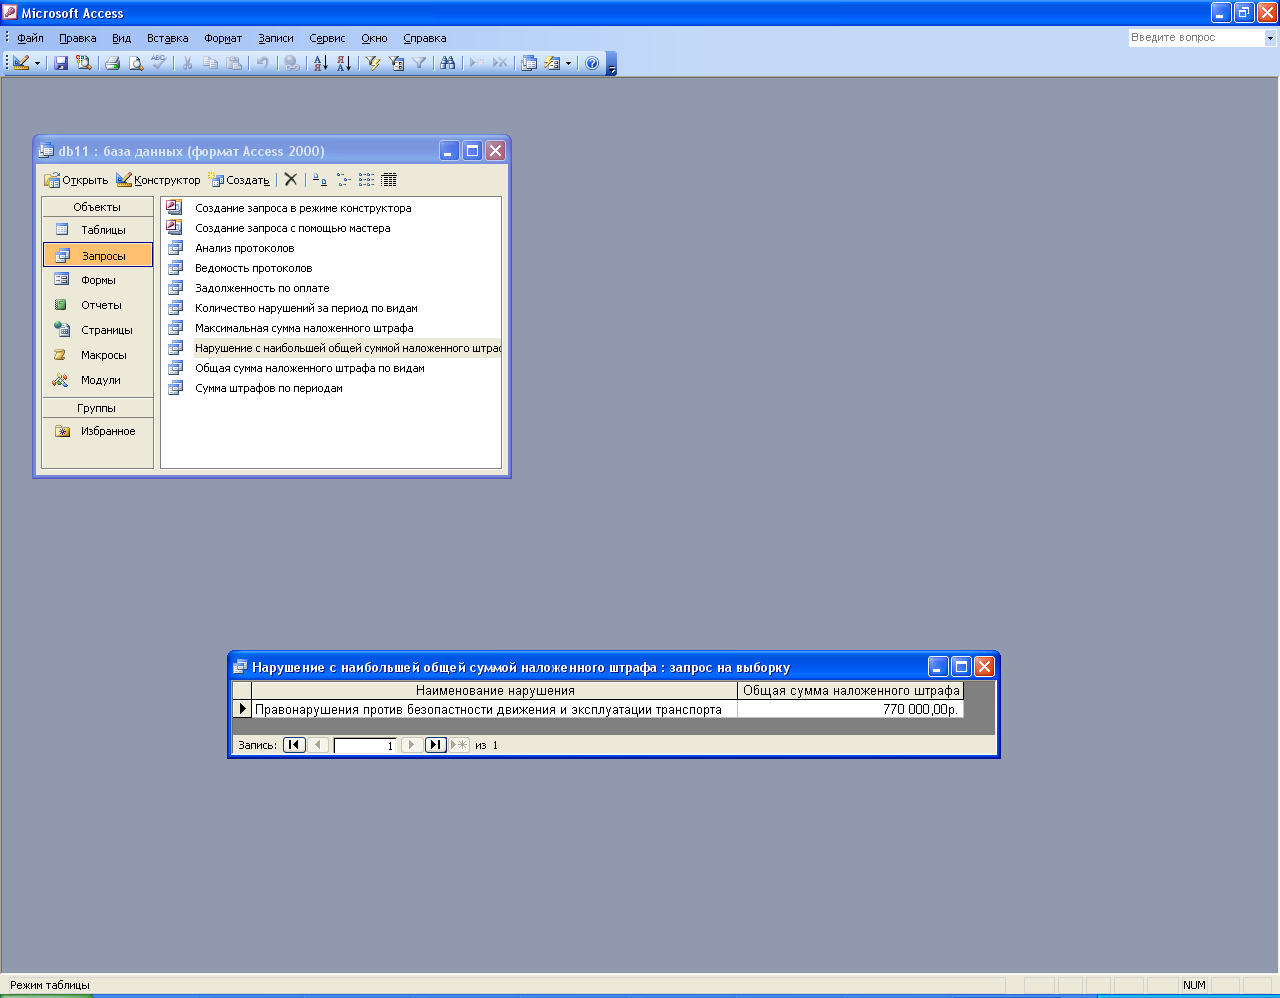Click the 'Введите вопрос' help input box
The height and width of the screenshot is (998, 1280).
click(x=1196, y=38)
